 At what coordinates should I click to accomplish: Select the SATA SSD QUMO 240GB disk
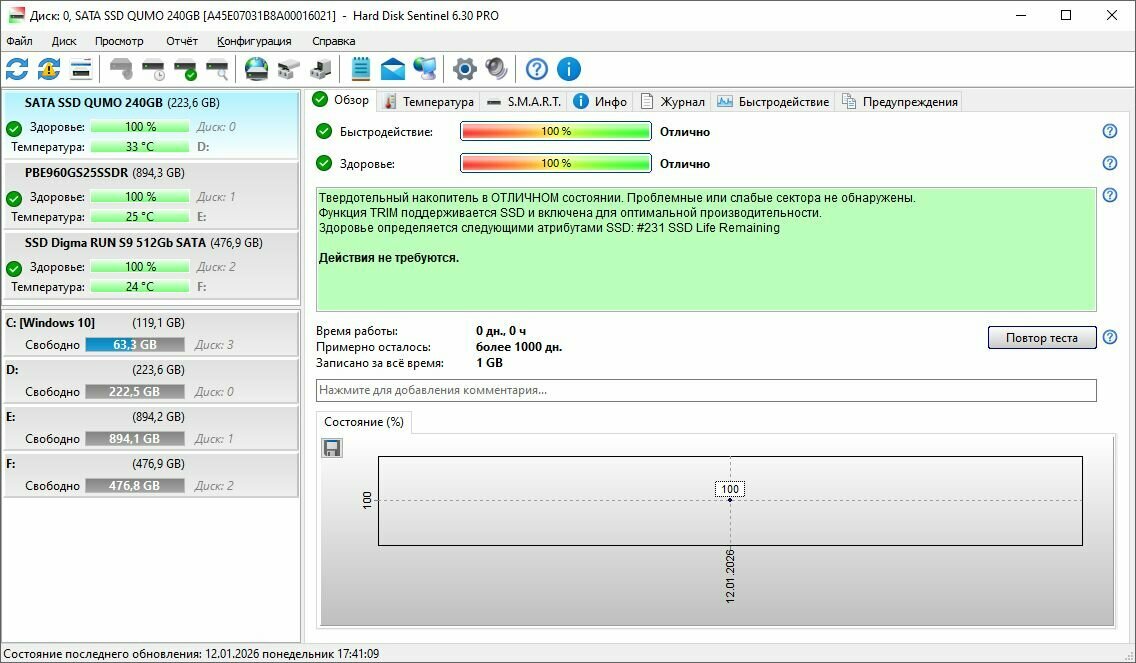click(x=151, y=125)
